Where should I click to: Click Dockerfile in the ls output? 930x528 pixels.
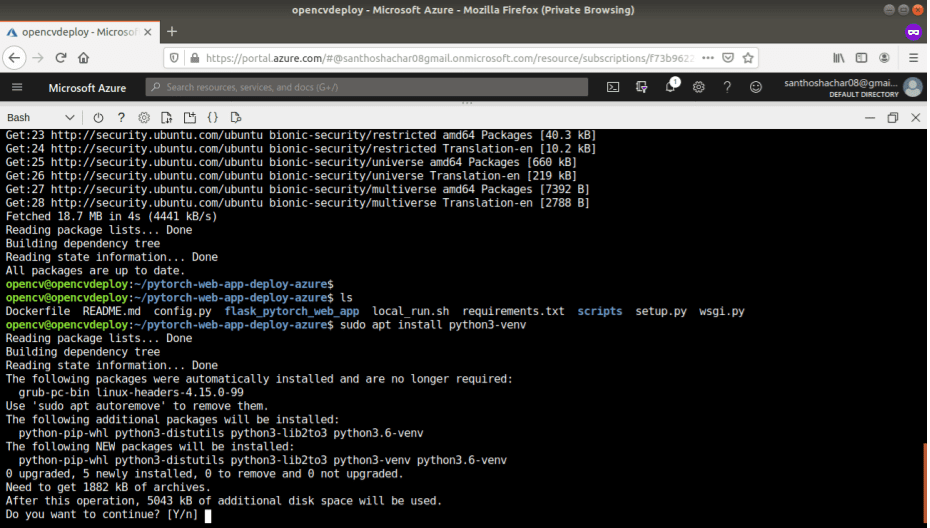(x=37, y=311)
